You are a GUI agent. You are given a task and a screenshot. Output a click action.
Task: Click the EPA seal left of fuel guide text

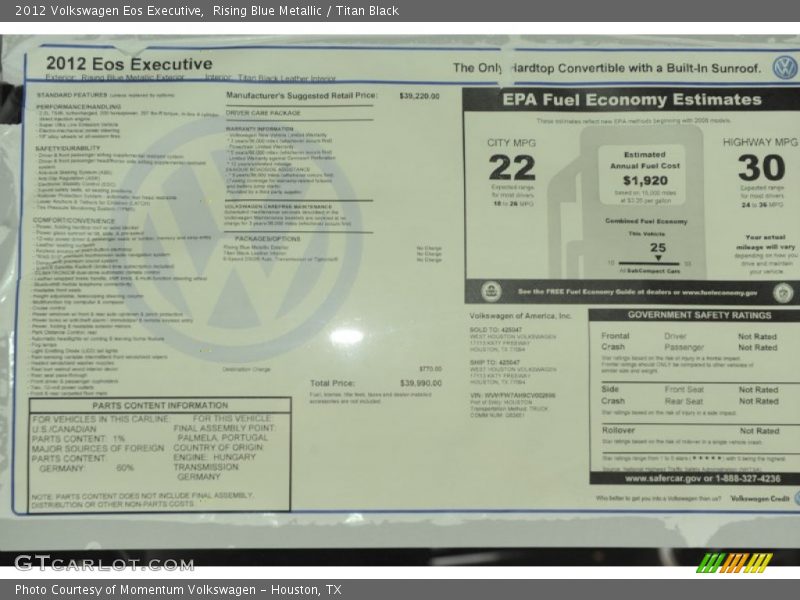click(490, 292)
